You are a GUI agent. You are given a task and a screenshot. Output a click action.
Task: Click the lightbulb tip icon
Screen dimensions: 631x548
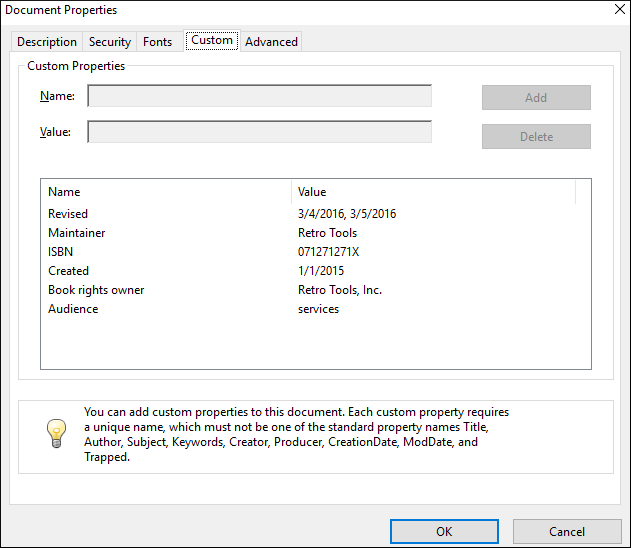(56, 433)
